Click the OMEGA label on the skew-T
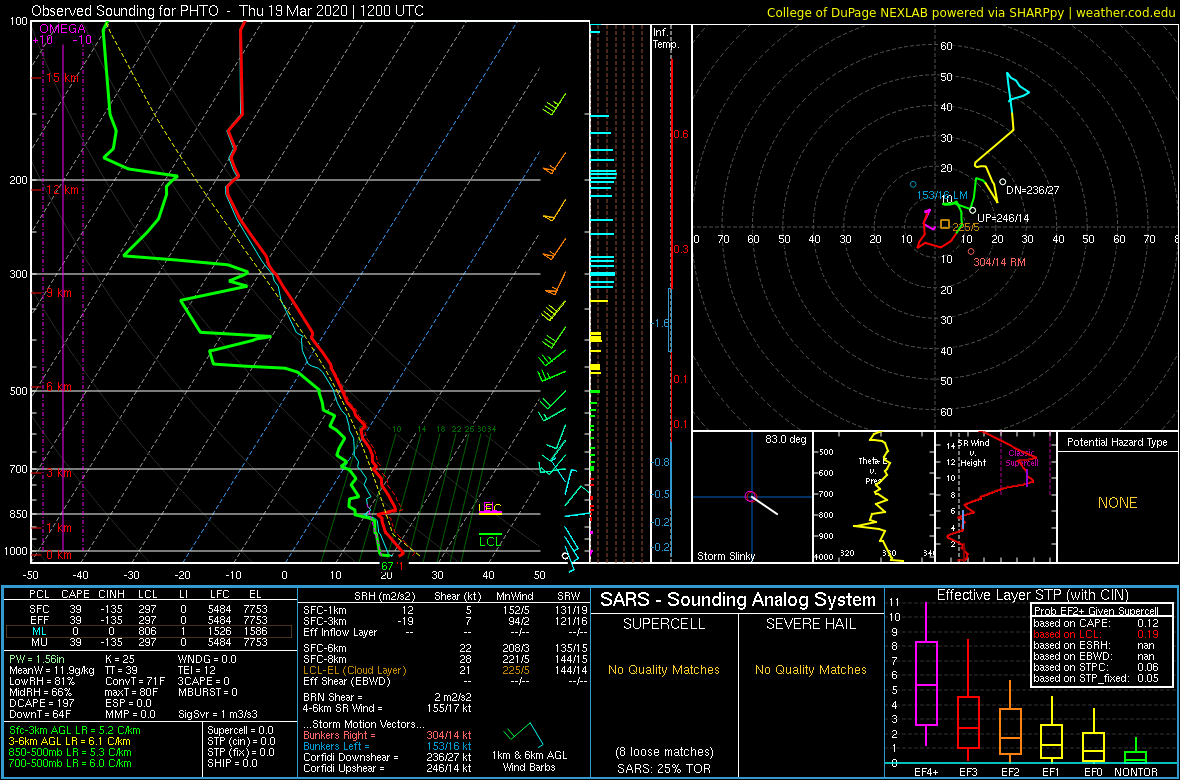The height and width of the screenshot is (780, 1180). (62, 29)
